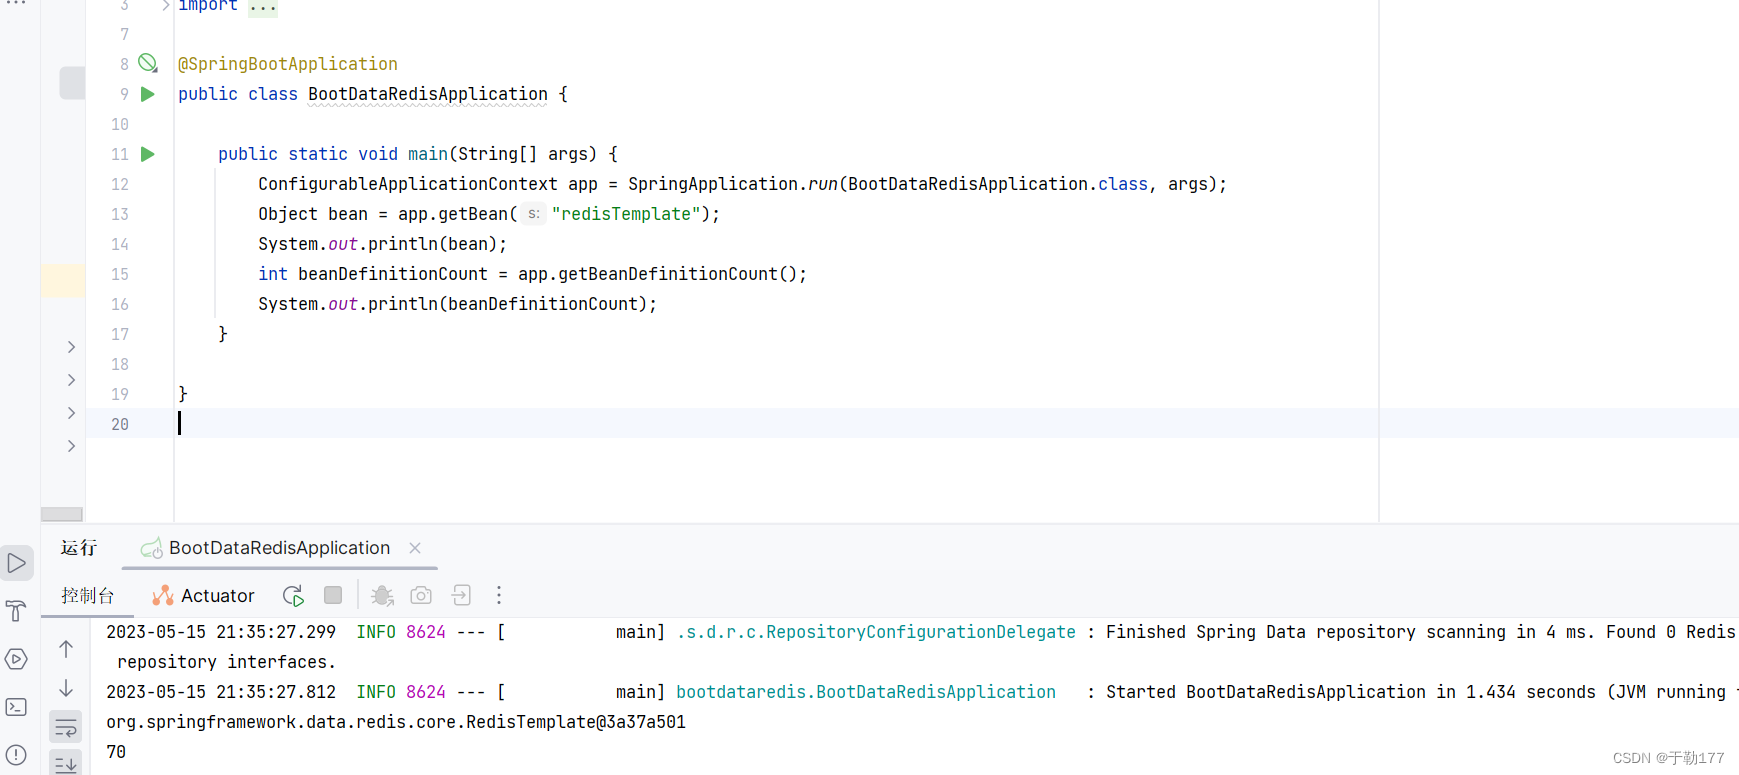Image resolution: width=1739 pixels, height=775 pixels.
Task: Click the s: parameter hint
Action: click(534, 214)
